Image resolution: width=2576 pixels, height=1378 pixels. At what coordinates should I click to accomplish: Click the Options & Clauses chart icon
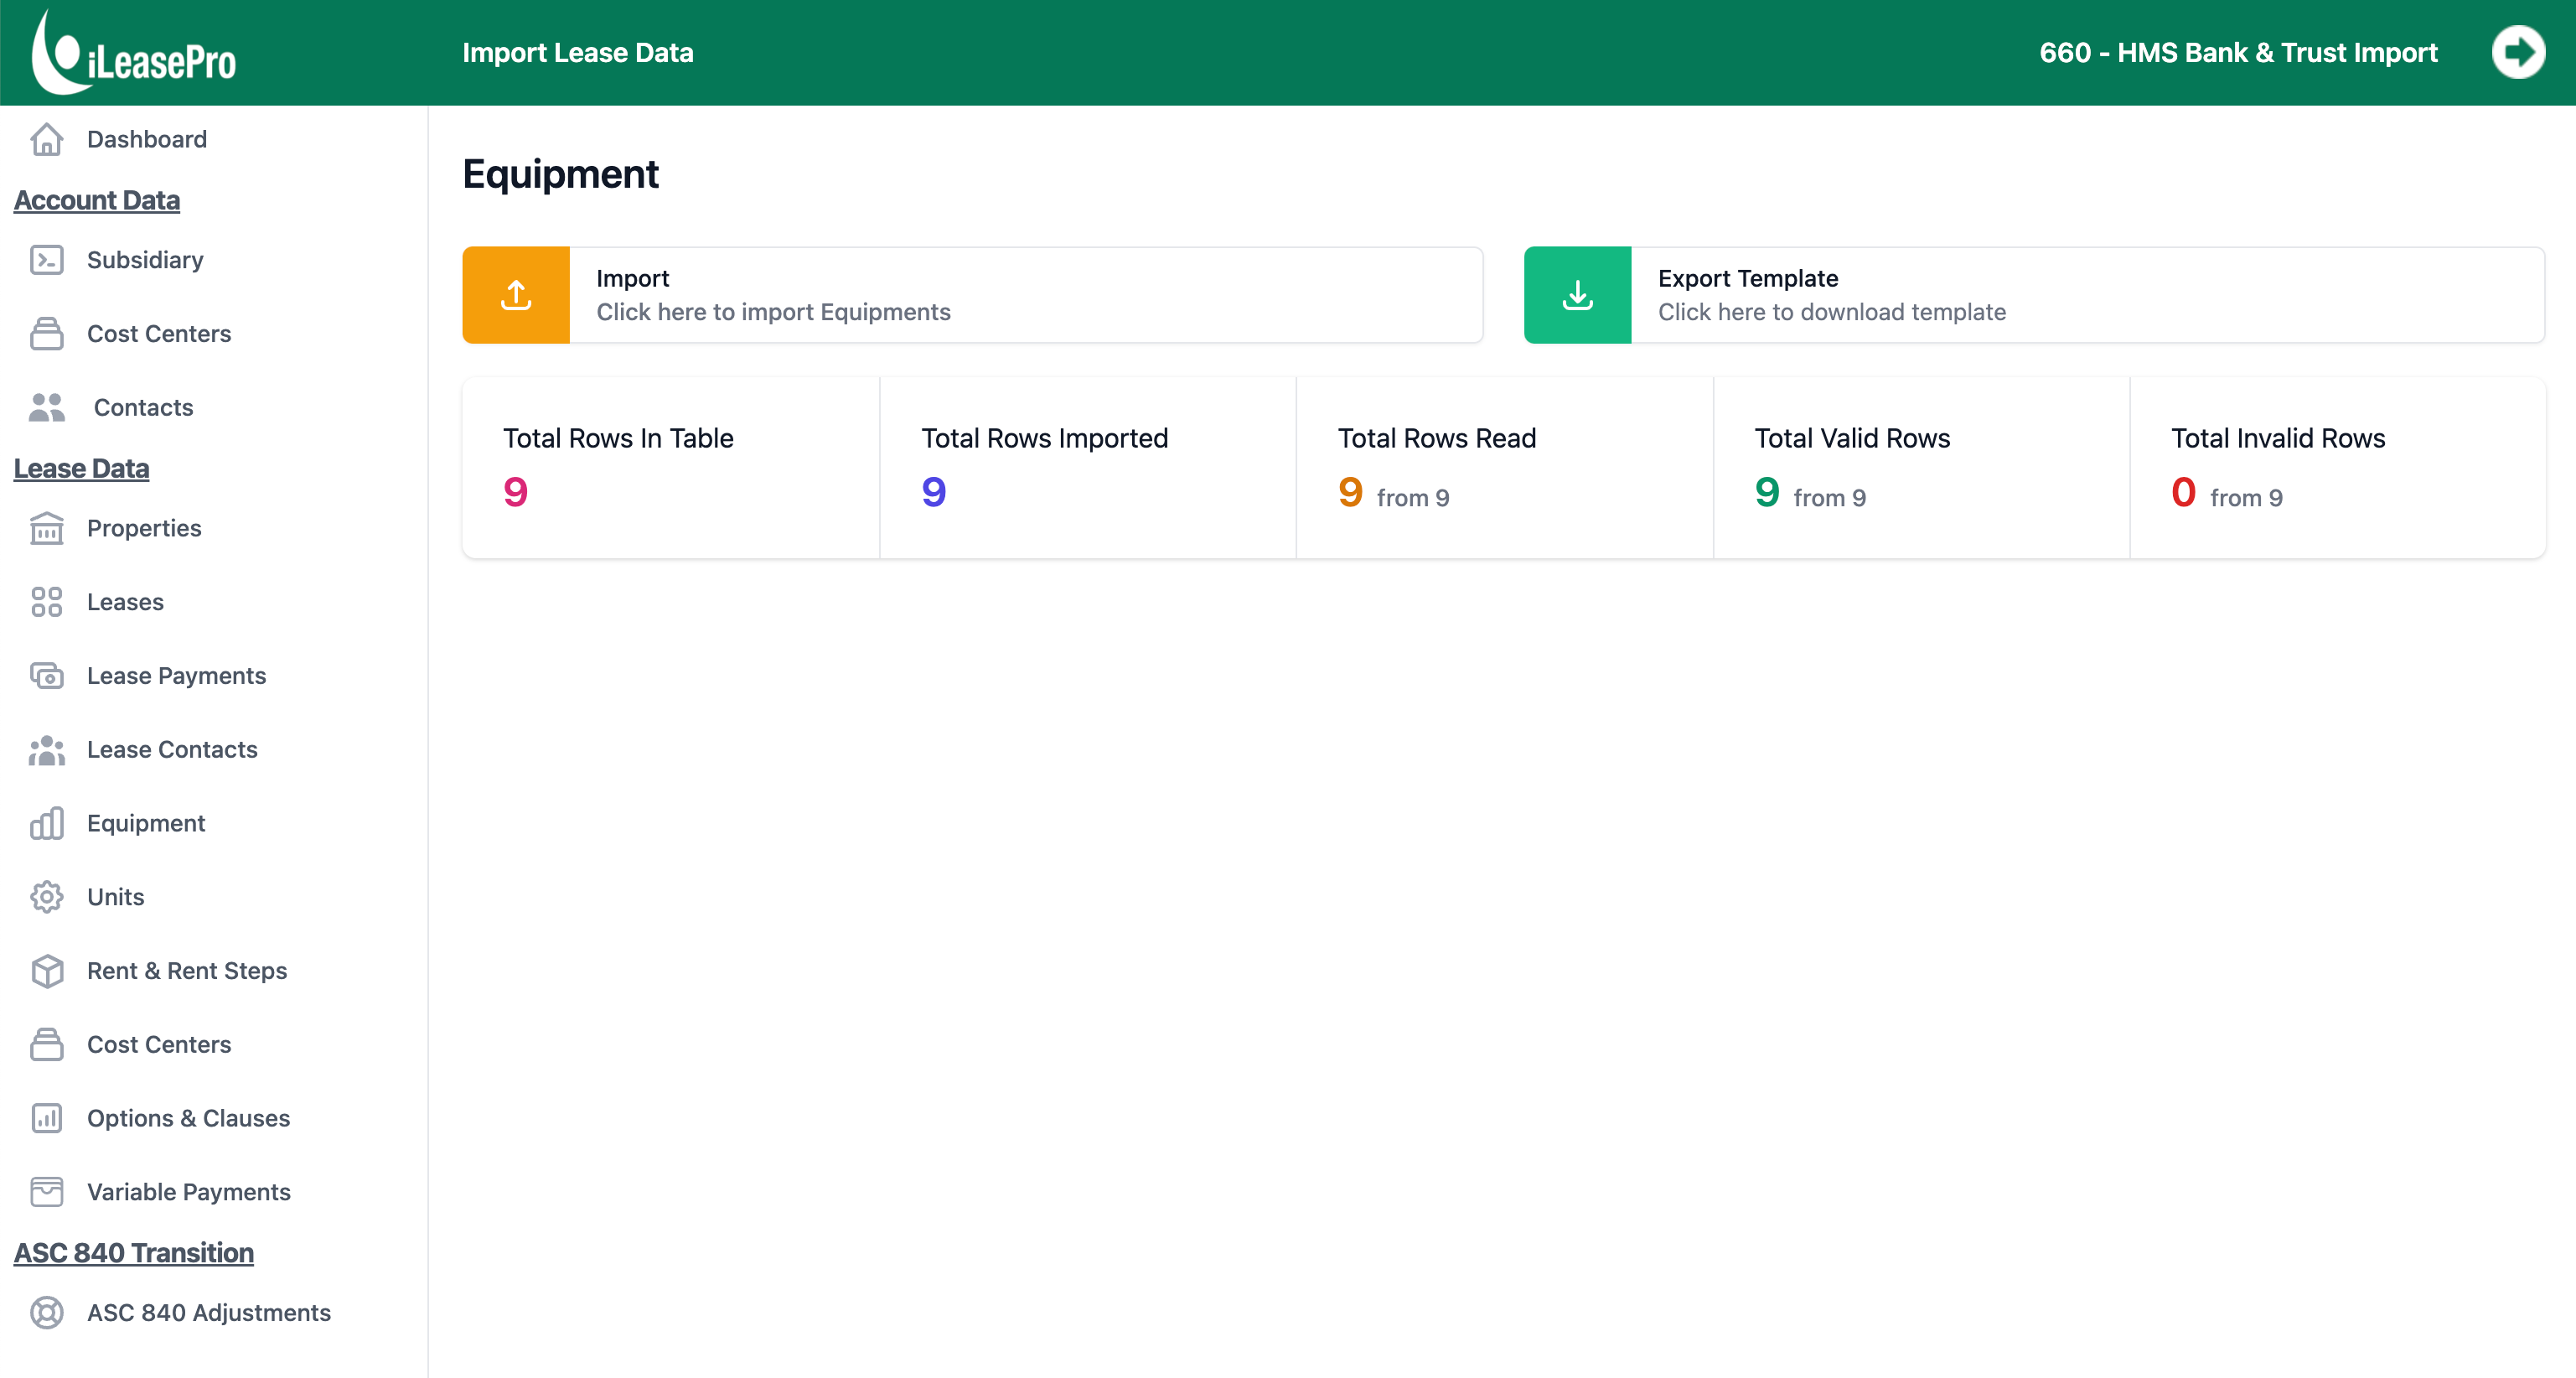tap(46, 1118)
